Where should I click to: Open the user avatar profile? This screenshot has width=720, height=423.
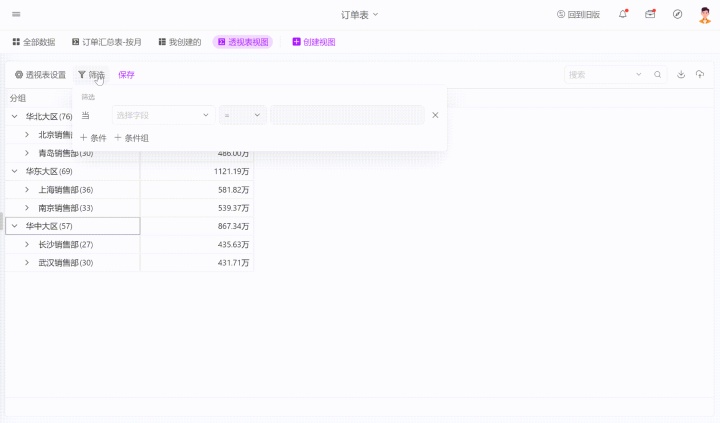click(x=704, y=14)
